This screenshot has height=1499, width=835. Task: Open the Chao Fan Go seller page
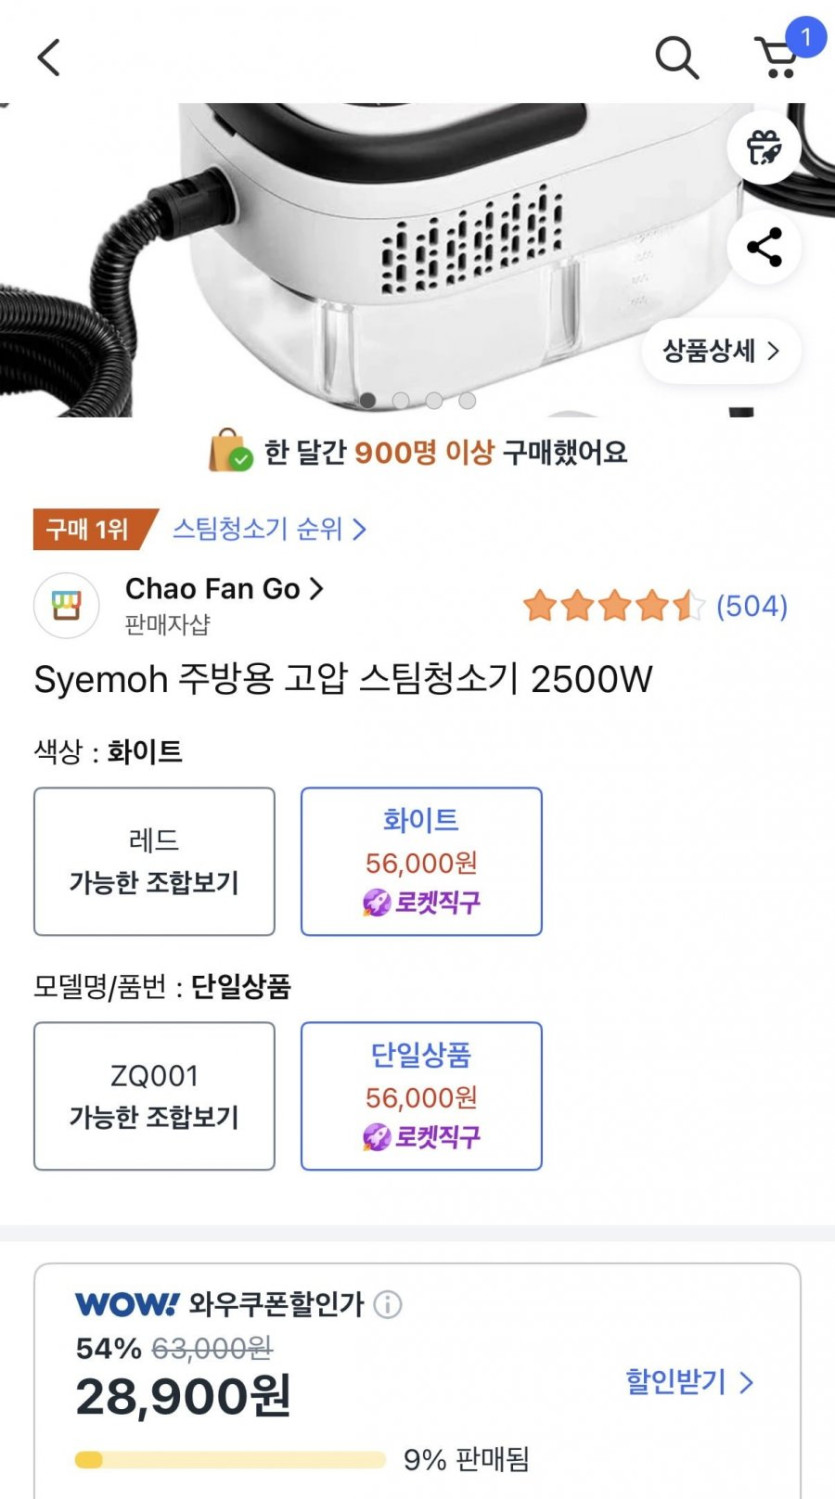[x=223, y=589]
